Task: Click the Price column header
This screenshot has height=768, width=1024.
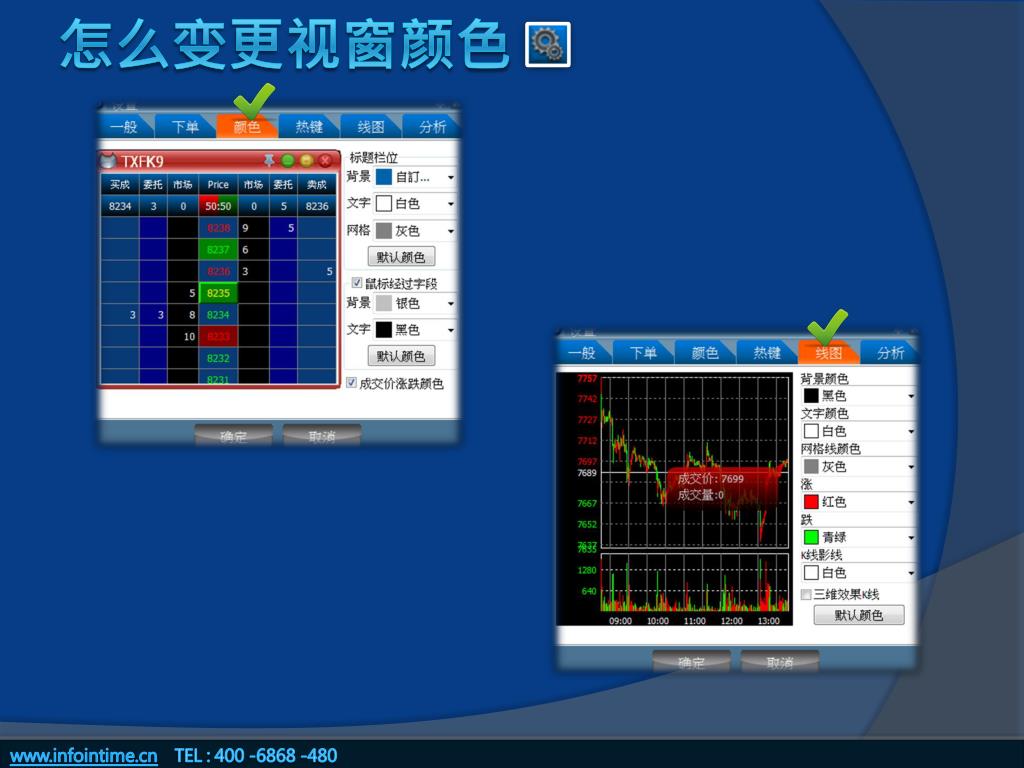Action: click(218, 185)
